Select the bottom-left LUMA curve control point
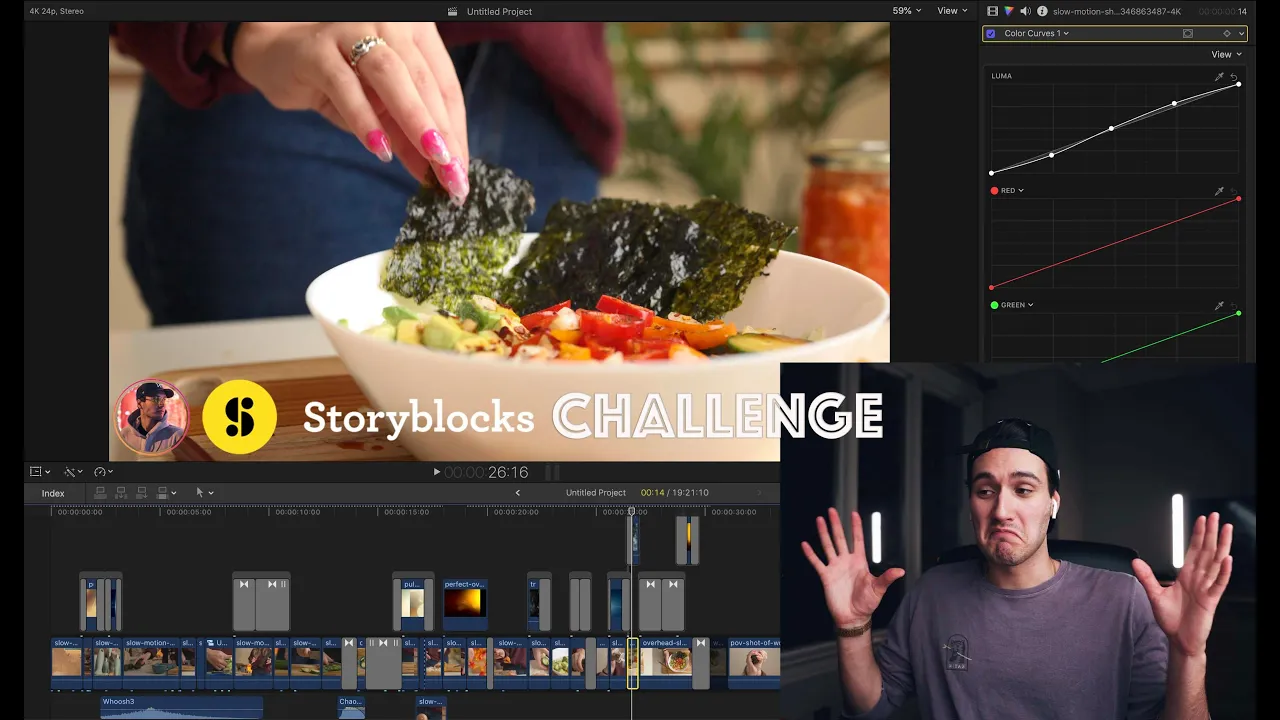 (x=991, y=173)
